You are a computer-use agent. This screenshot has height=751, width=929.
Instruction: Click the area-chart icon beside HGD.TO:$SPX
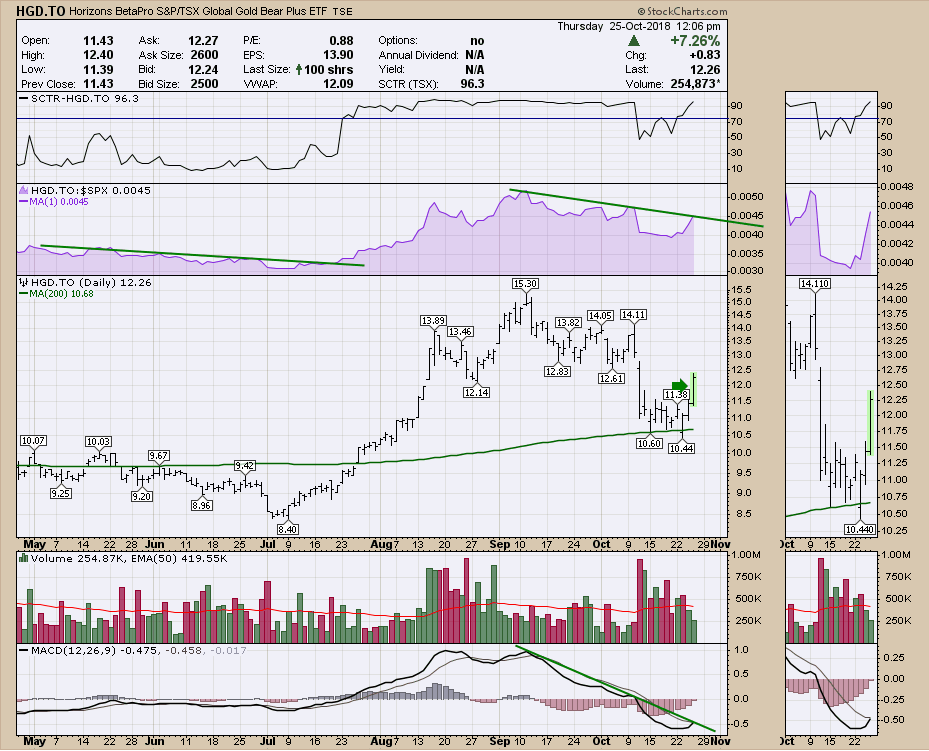(x=24, y=190)
